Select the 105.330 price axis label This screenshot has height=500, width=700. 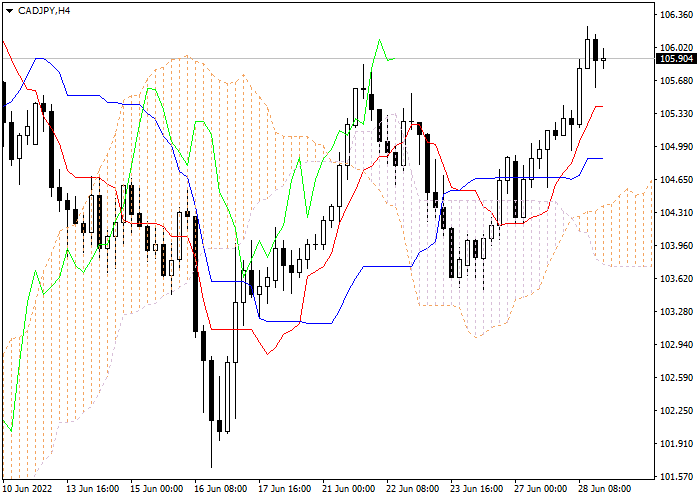click(x=676, y=113)
